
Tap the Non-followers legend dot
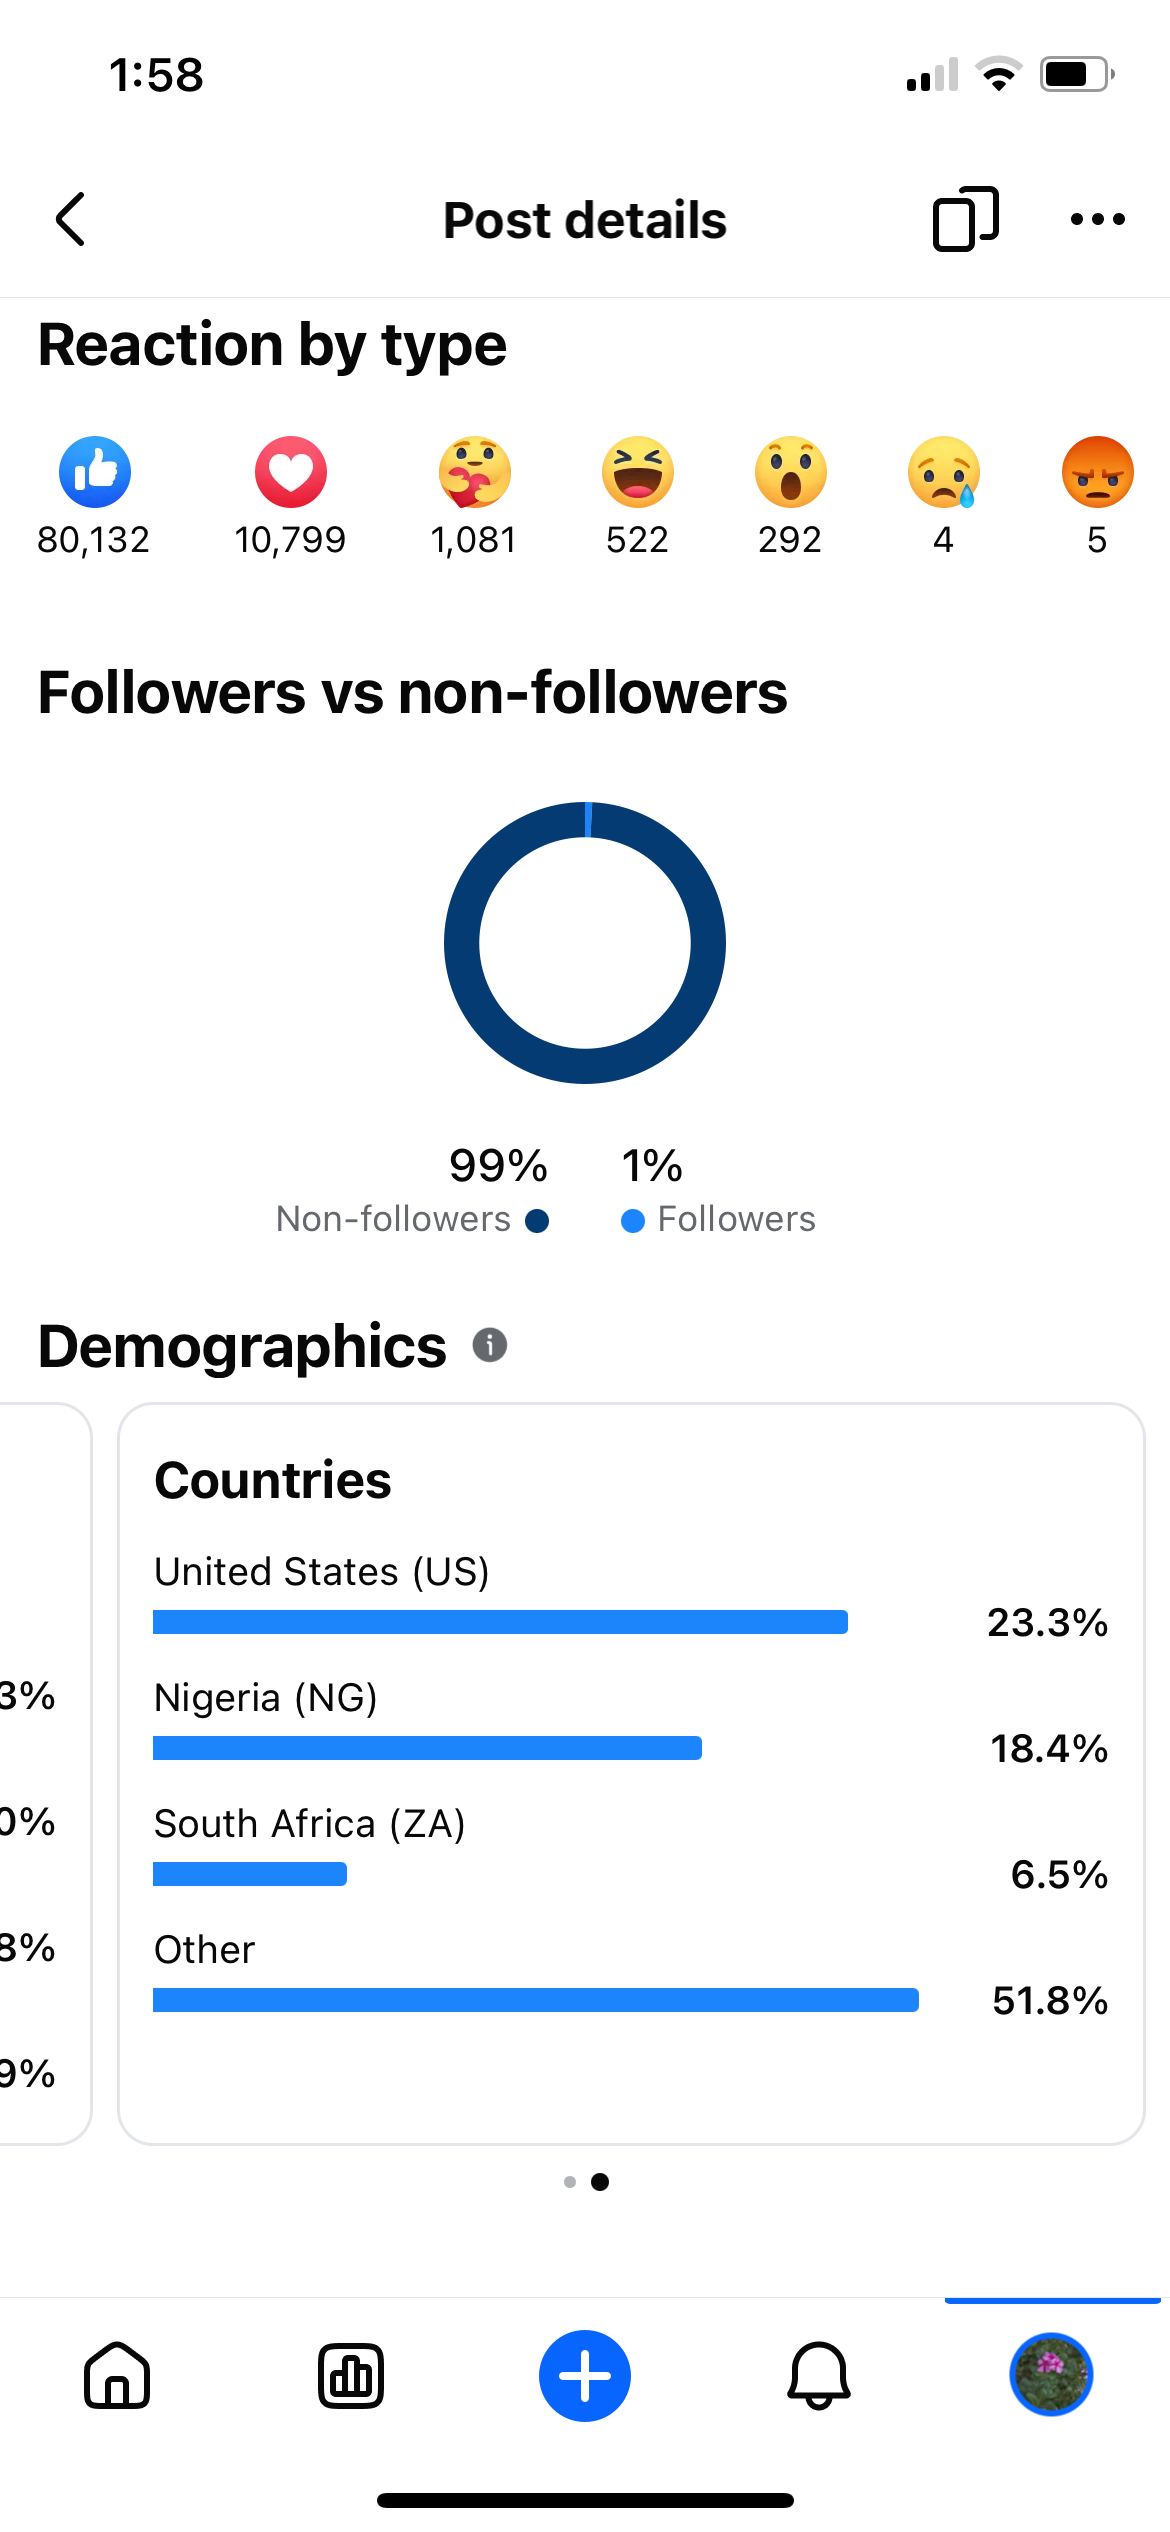click(537, 1221)
